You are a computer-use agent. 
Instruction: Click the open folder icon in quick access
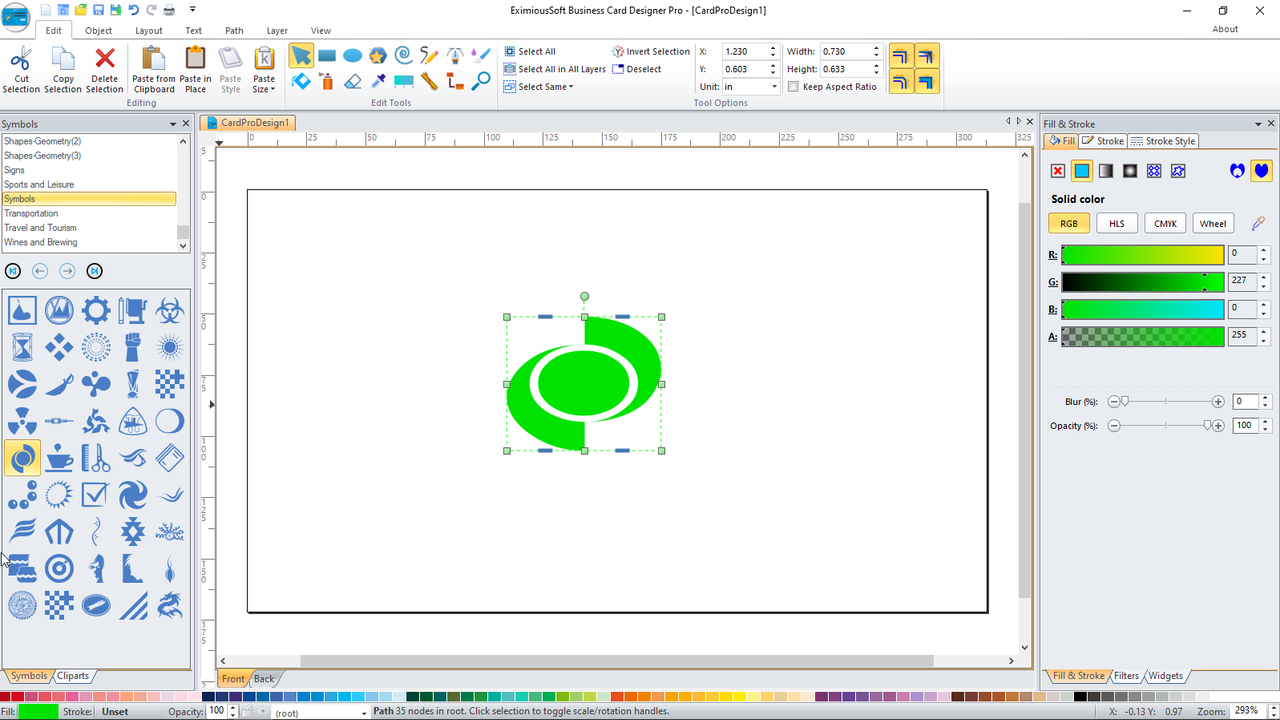click(80, 10)
